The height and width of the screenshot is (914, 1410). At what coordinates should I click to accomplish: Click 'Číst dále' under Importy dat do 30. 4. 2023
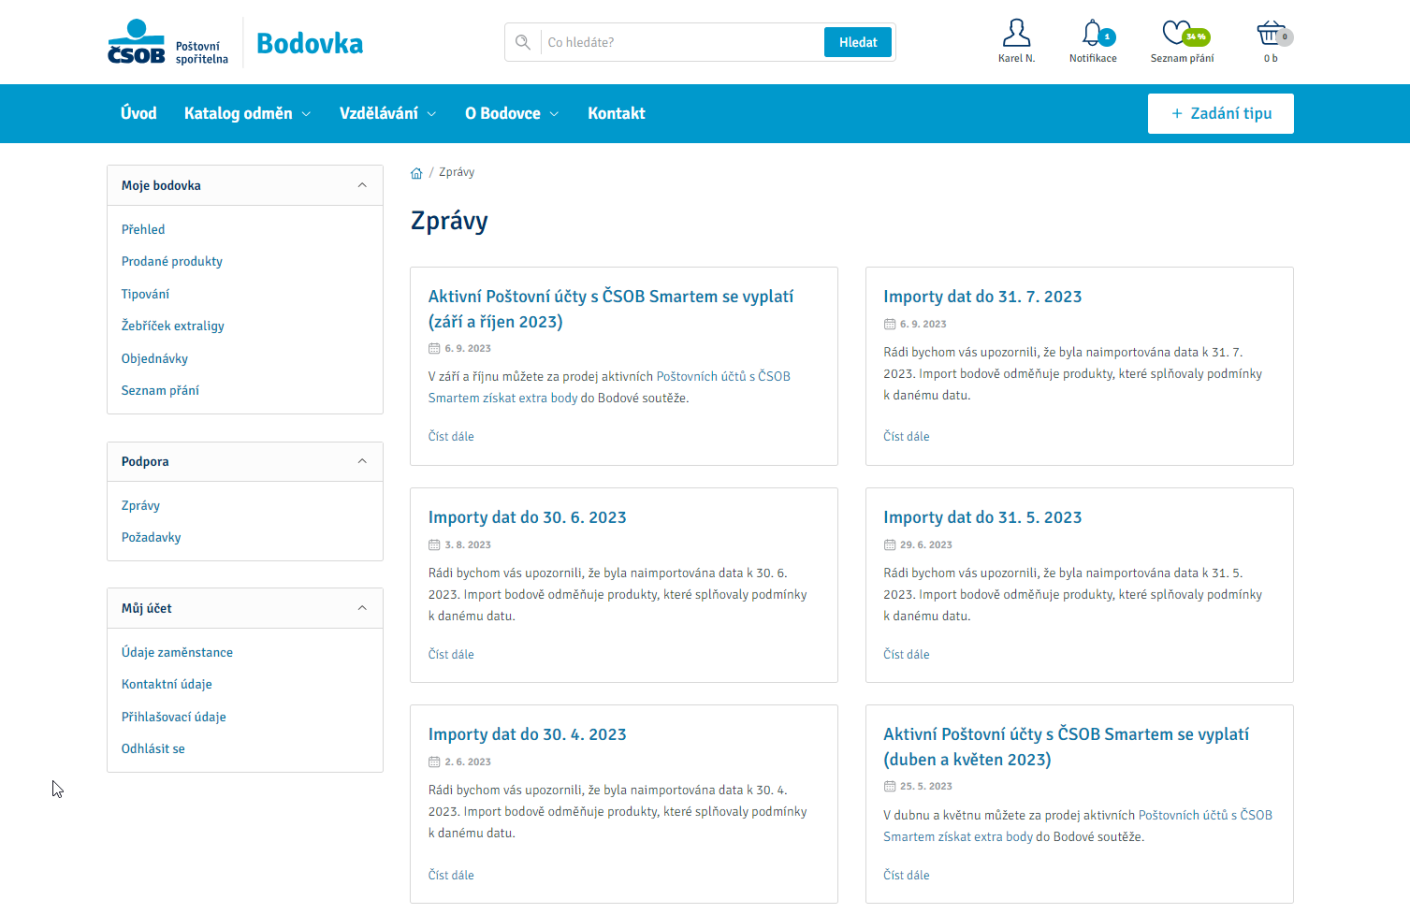tap(451, 876)
